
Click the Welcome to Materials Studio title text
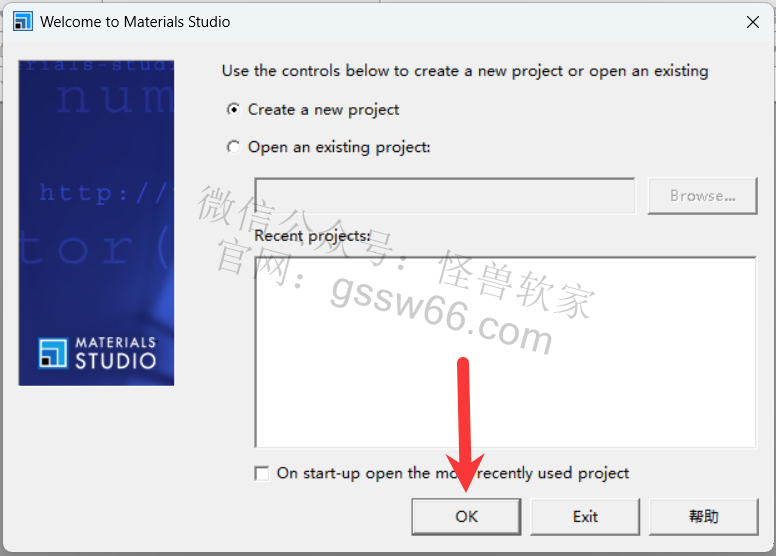(135, 22)
